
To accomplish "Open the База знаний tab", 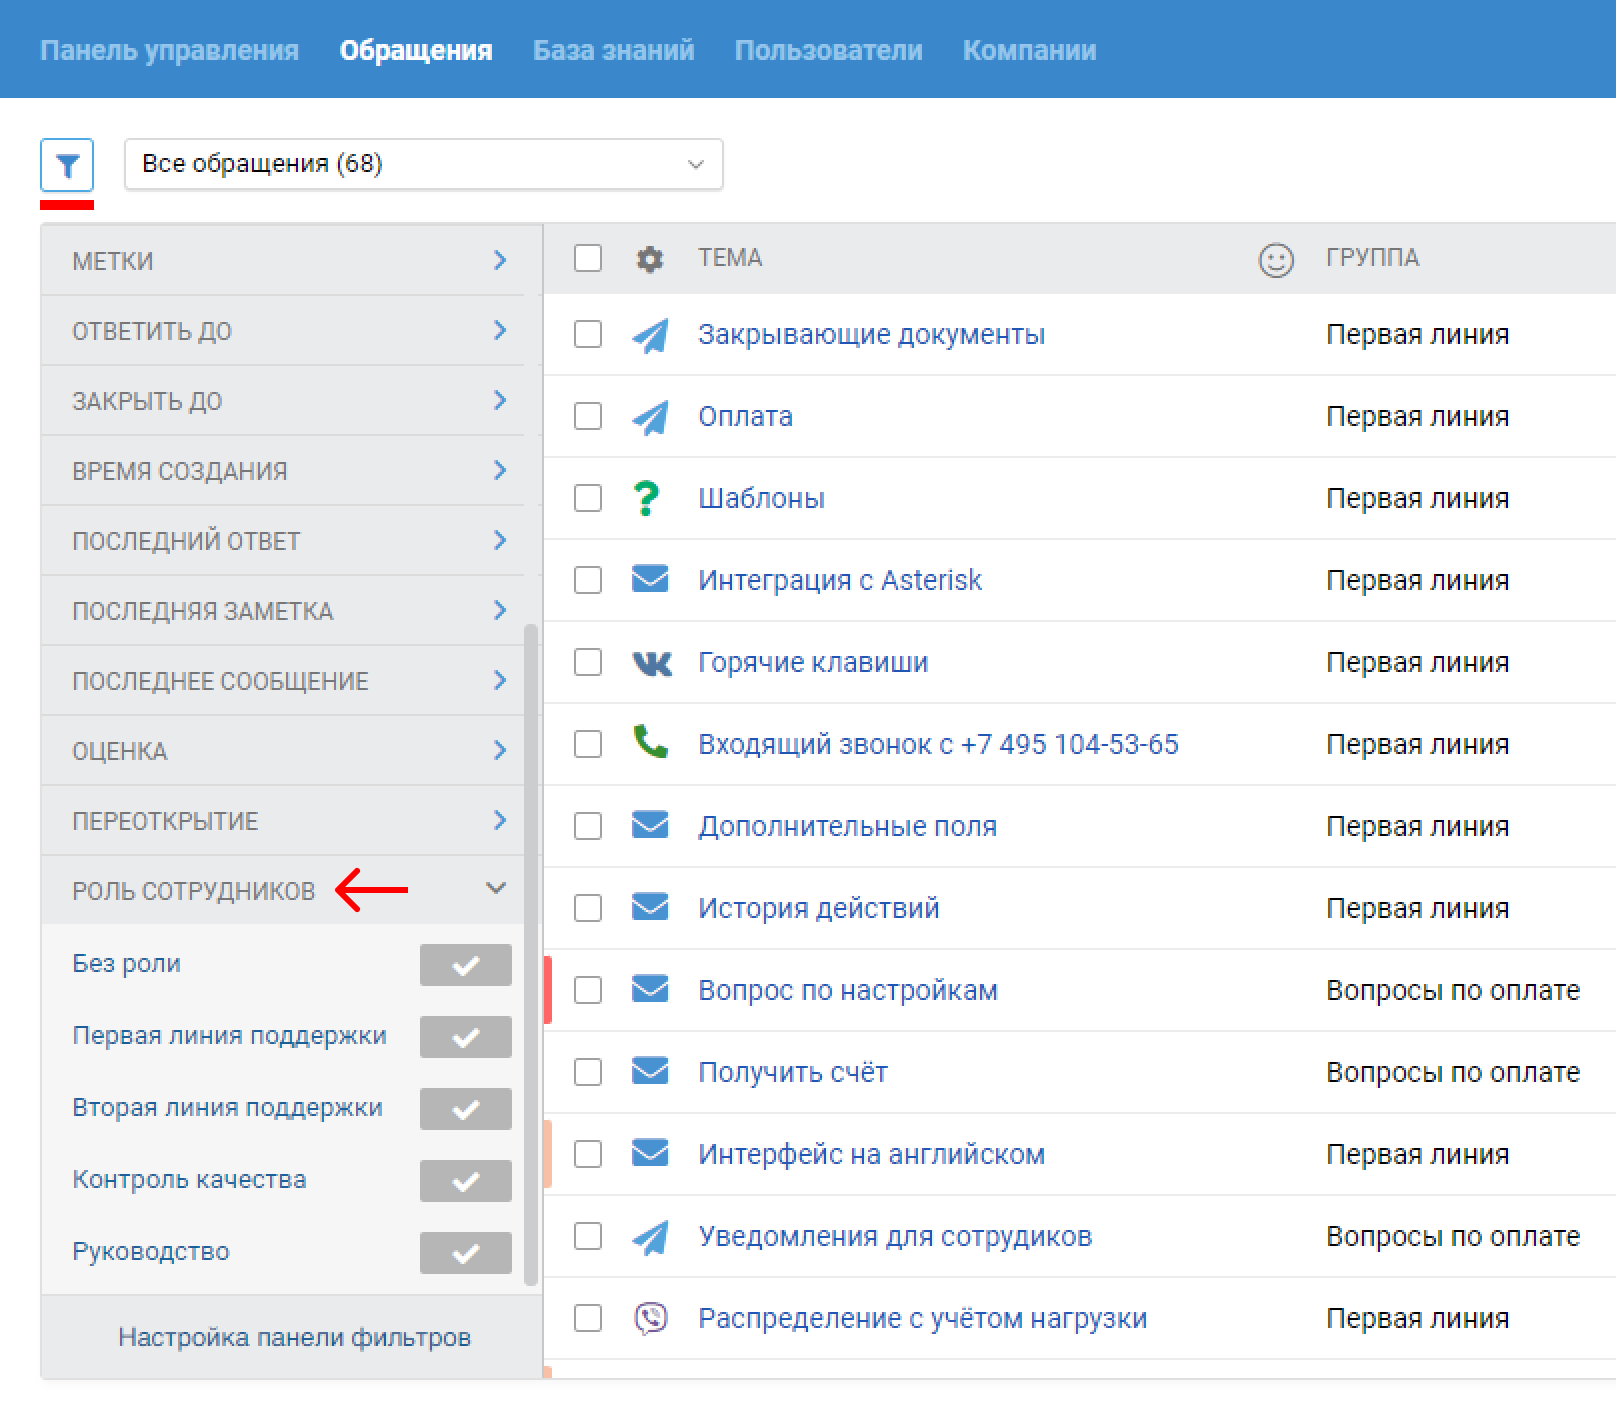I will pyautogui.click(x=613, y=50).
